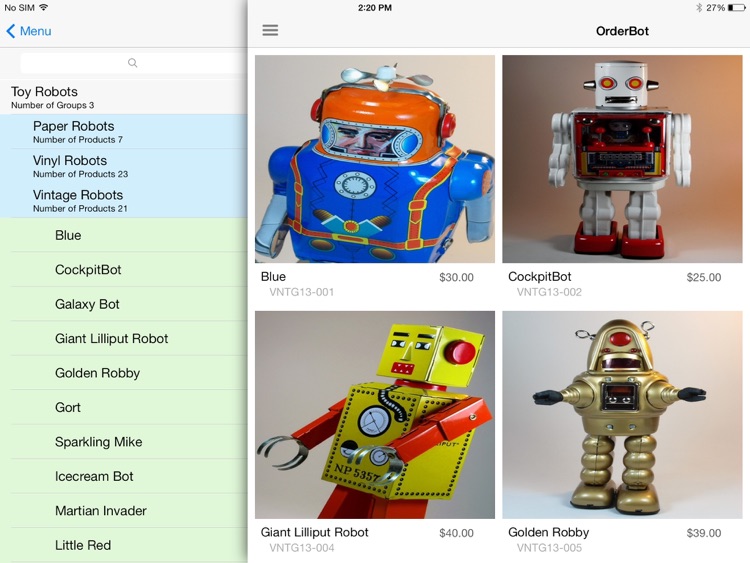Click the CockpitBot caption under its image
The width and height of the screenshot is (750, 563).
point(540,276)
